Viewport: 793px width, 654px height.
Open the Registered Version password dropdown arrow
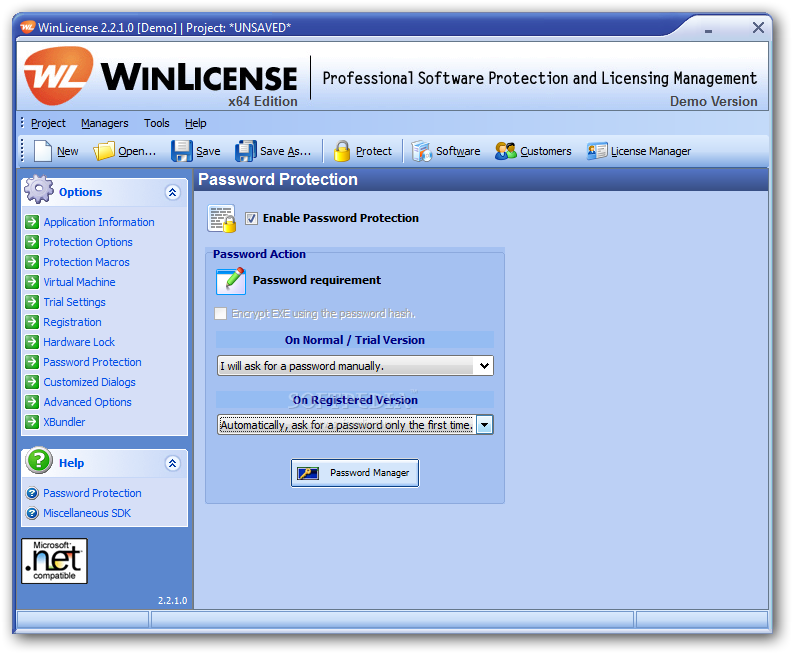[x=484, y=425]
